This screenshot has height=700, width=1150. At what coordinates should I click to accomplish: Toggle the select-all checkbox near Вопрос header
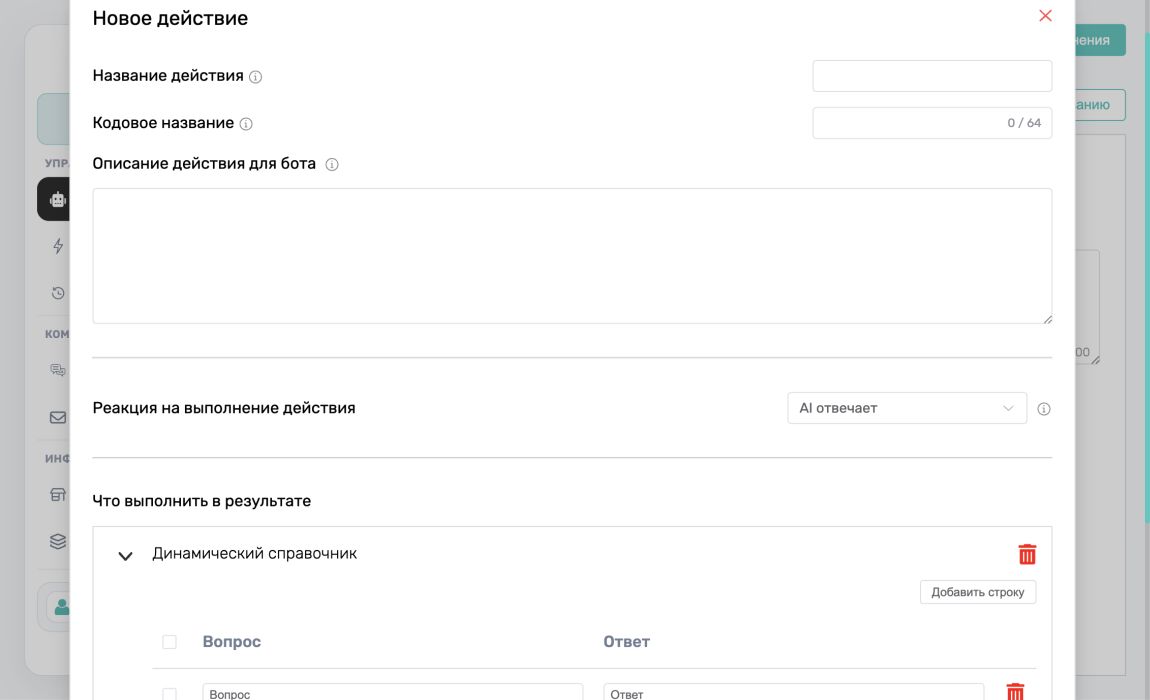(x=169, y=642)
